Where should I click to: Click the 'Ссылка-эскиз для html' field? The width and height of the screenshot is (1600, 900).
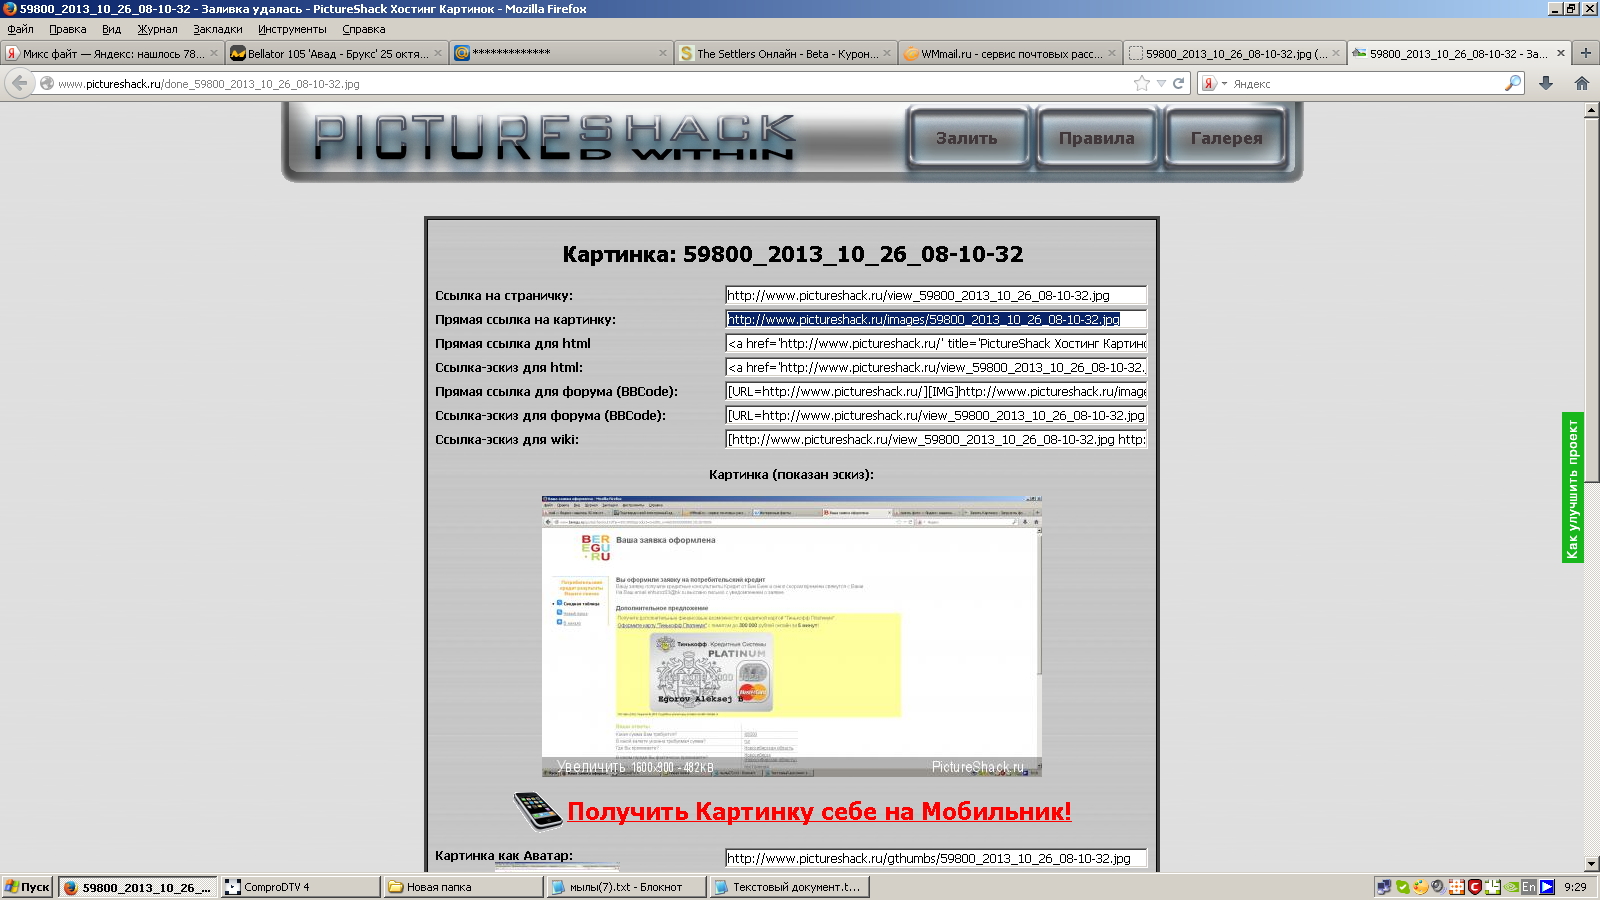(x=936, y=367)
